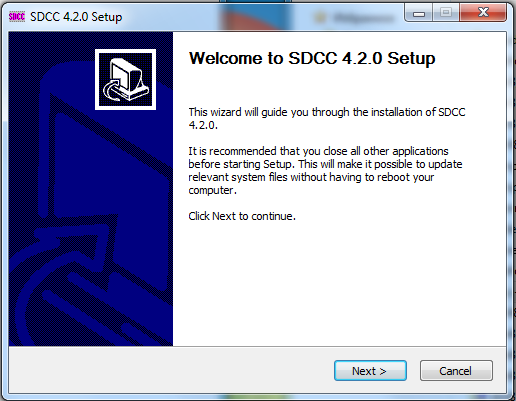Click the 'Click Next to continue.' text
The height and width of the screenshot is (401, 516).
click(x=242, y=216)
